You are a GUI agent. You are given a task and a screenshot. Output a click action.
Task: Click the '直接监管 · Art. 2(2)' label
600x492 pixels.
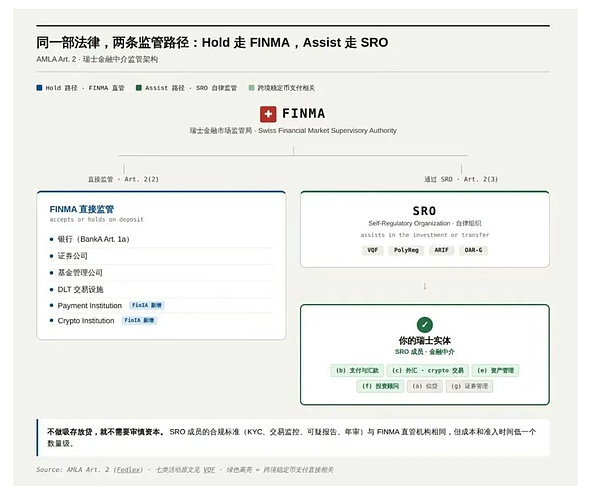(123, 179)
